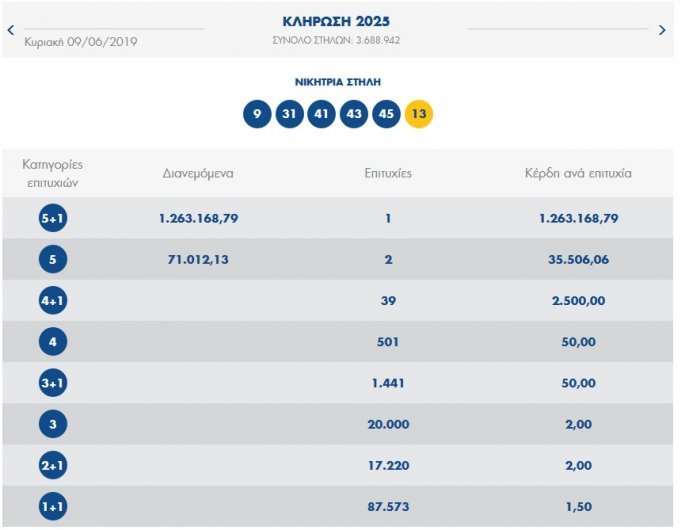
Task: Click winning number ball 31
Action: (x=289, y=114)
